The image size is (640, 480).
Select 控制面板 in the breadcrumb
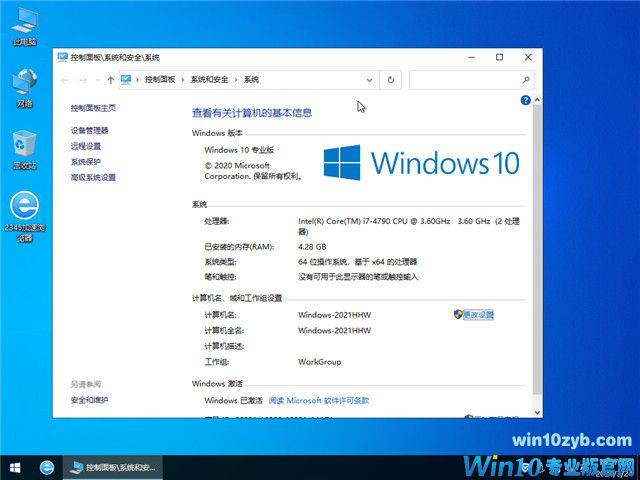coord(160,80)
